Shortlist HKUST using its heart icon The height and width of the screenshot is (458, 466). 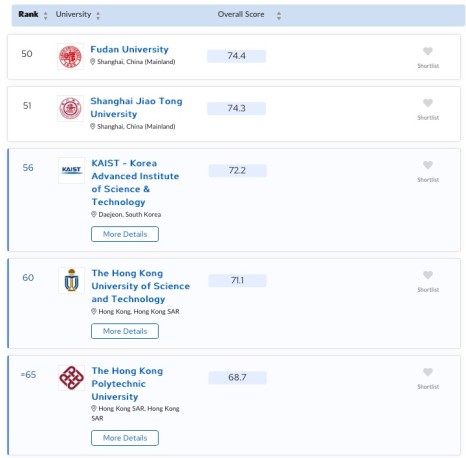(x=428, y=275)
